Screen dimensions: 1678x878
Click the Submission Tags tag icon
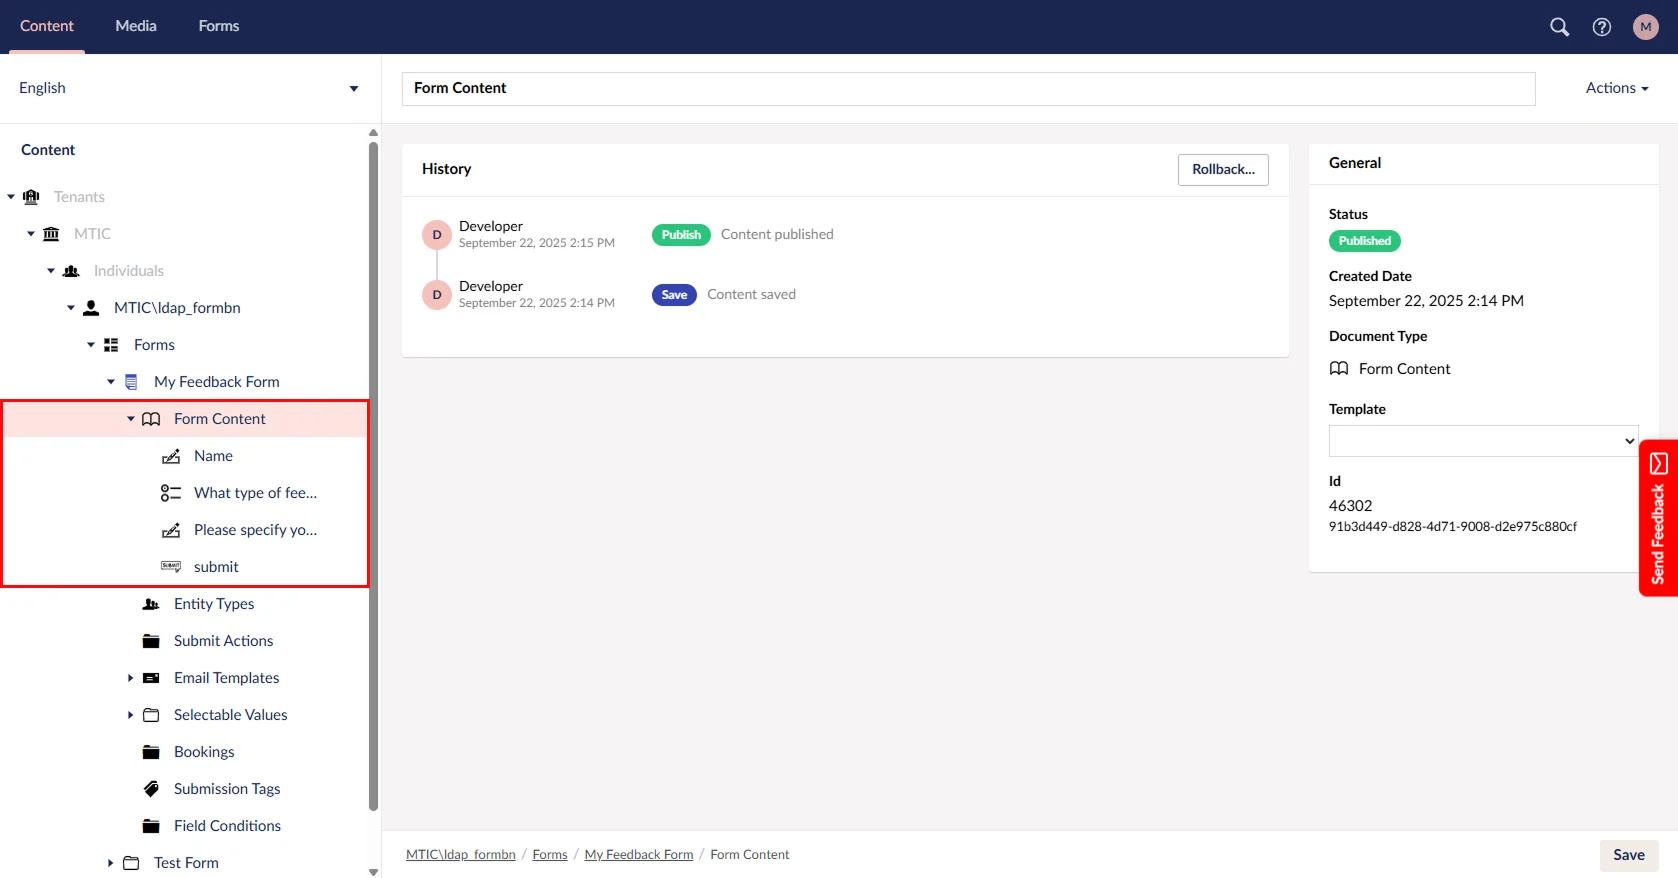(151, 789)
